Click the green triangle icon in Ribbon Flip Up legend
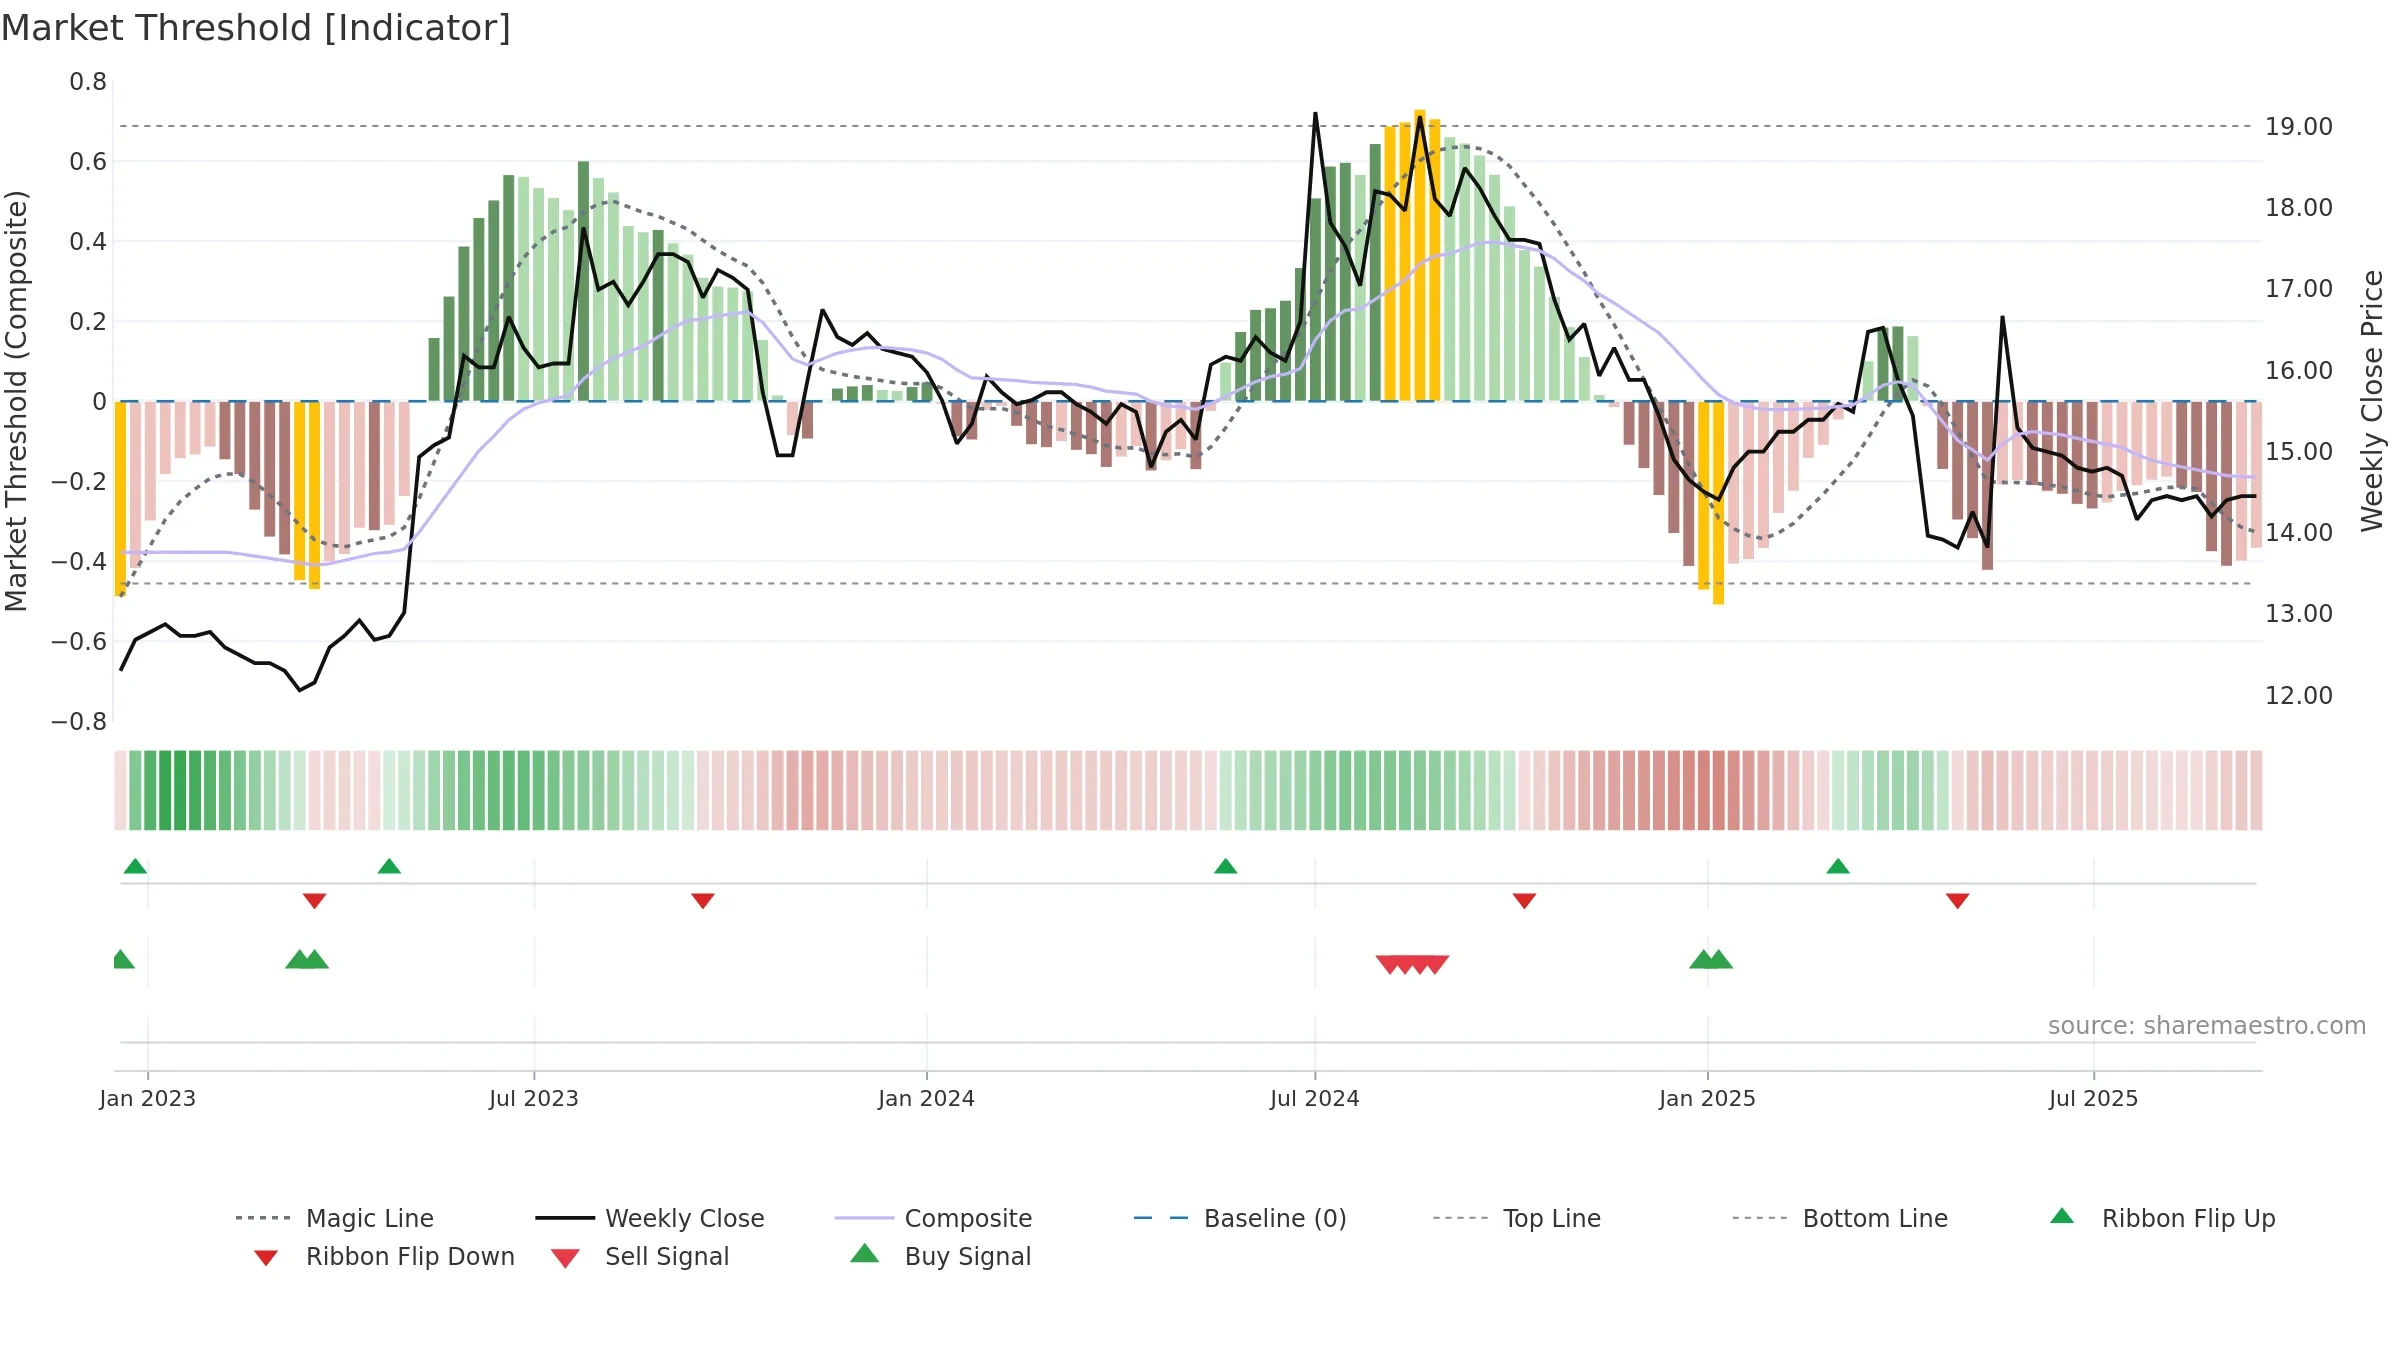 2062,1216
